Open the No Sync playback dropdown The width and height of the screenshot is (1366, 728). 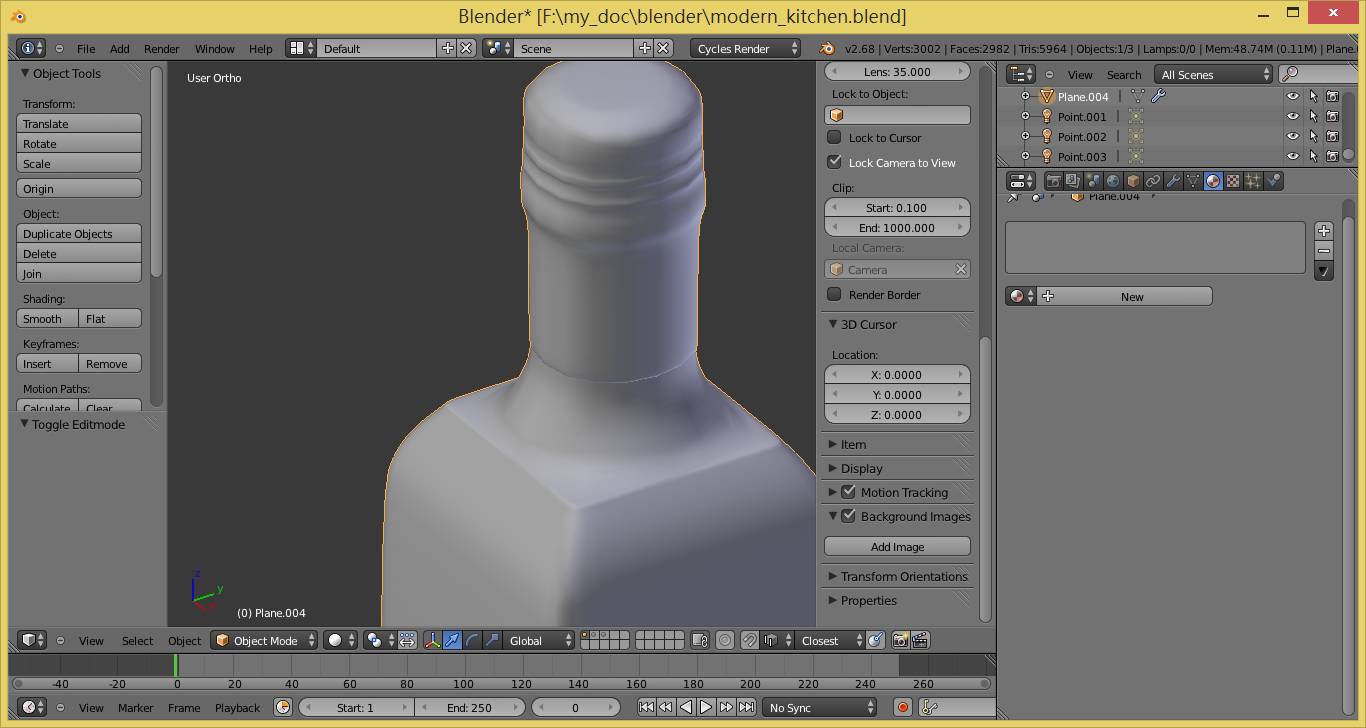click(x=820, y=707)
